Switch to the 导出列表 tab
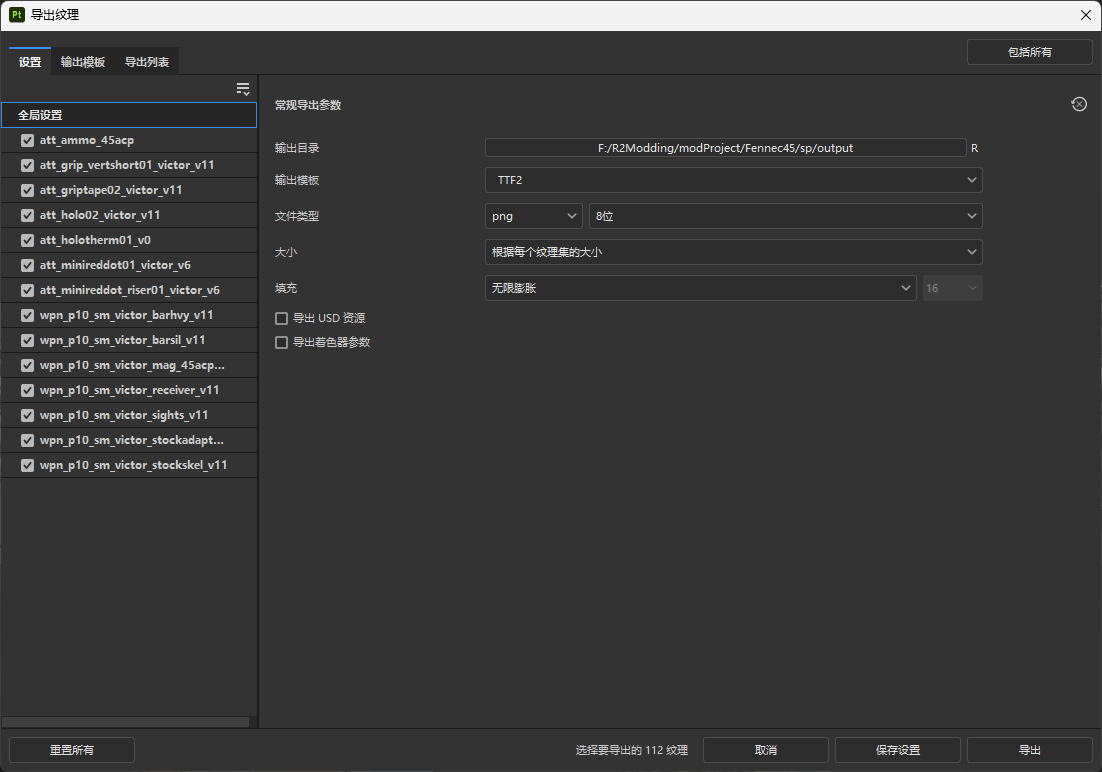The image size is (1102, 772). 147,62
